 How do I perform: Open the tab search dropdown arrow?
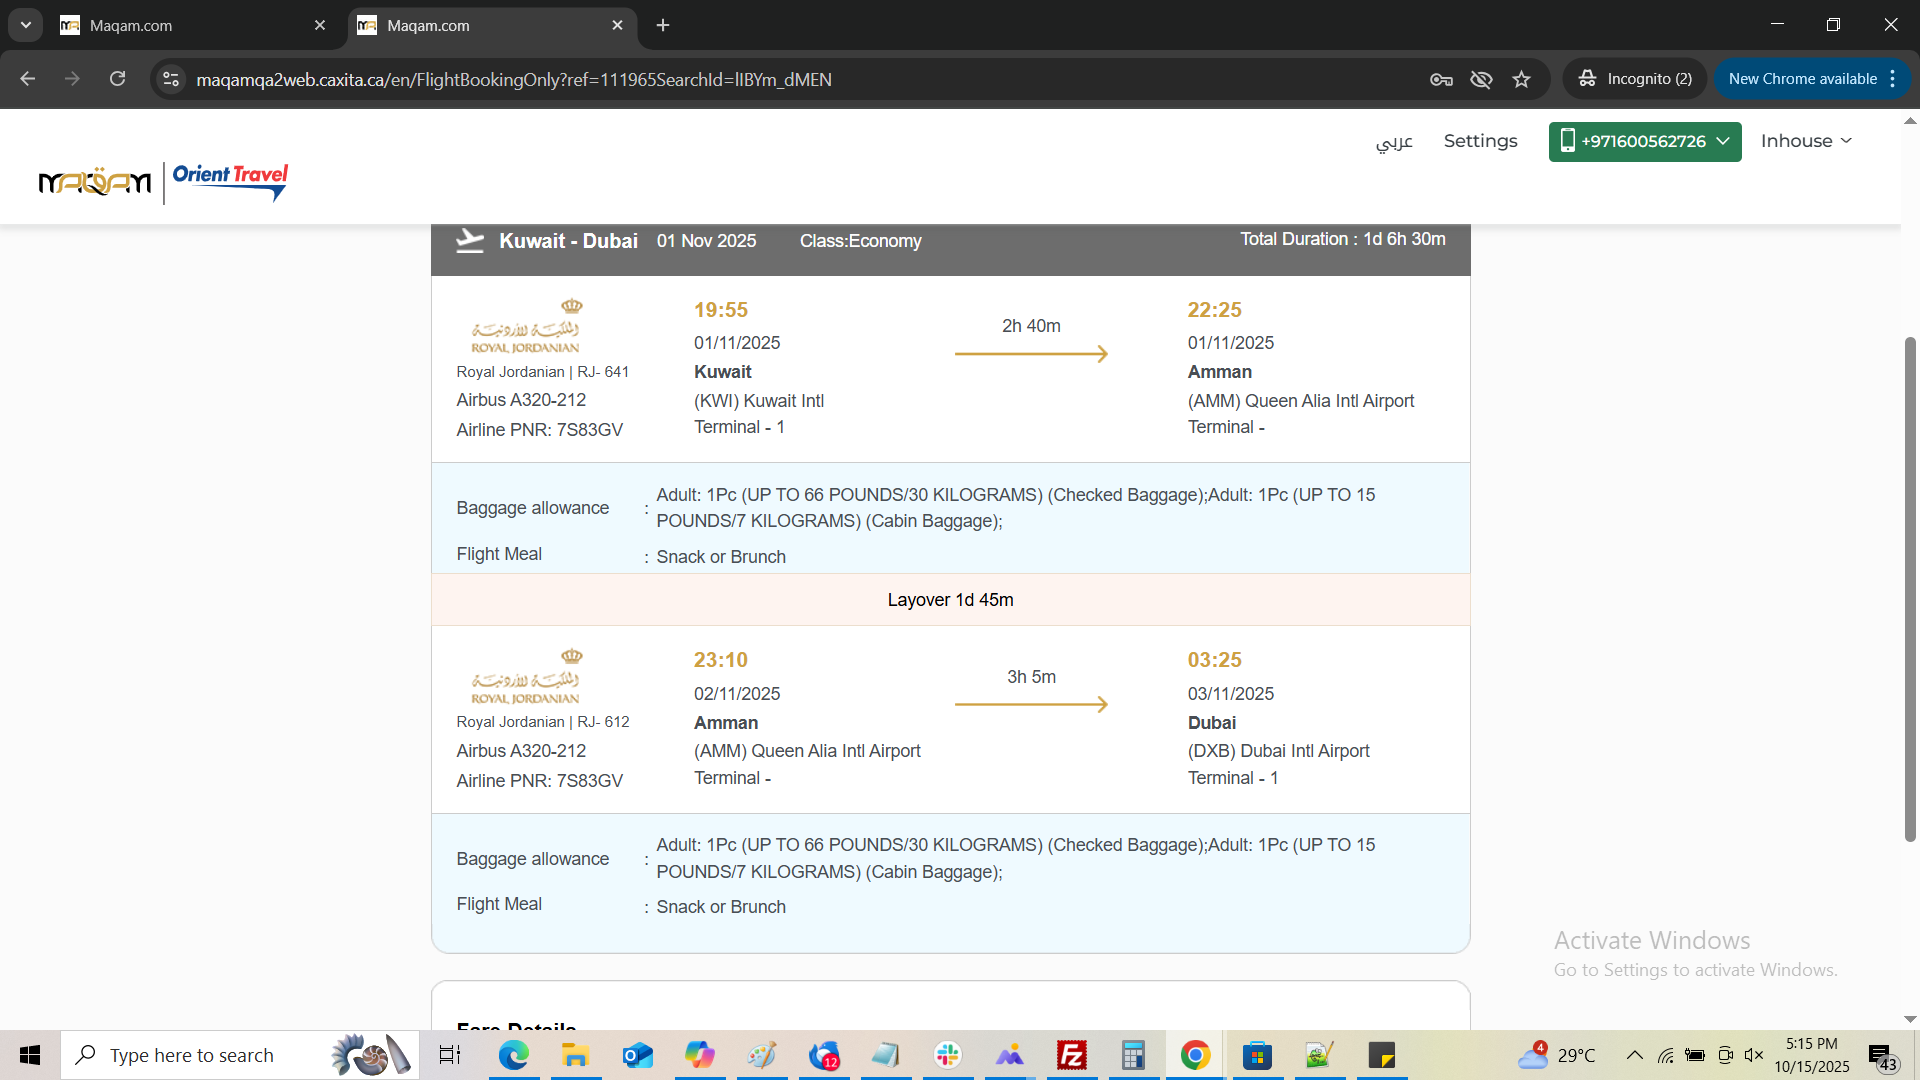26,25
